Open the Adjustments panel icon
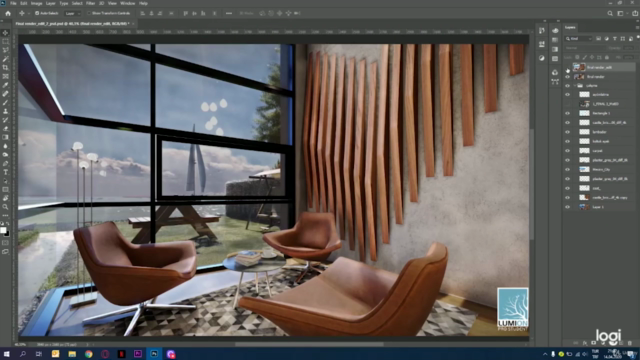Viewport: 640px width, 360px height. pyautogui.click(x=542, y=58)
